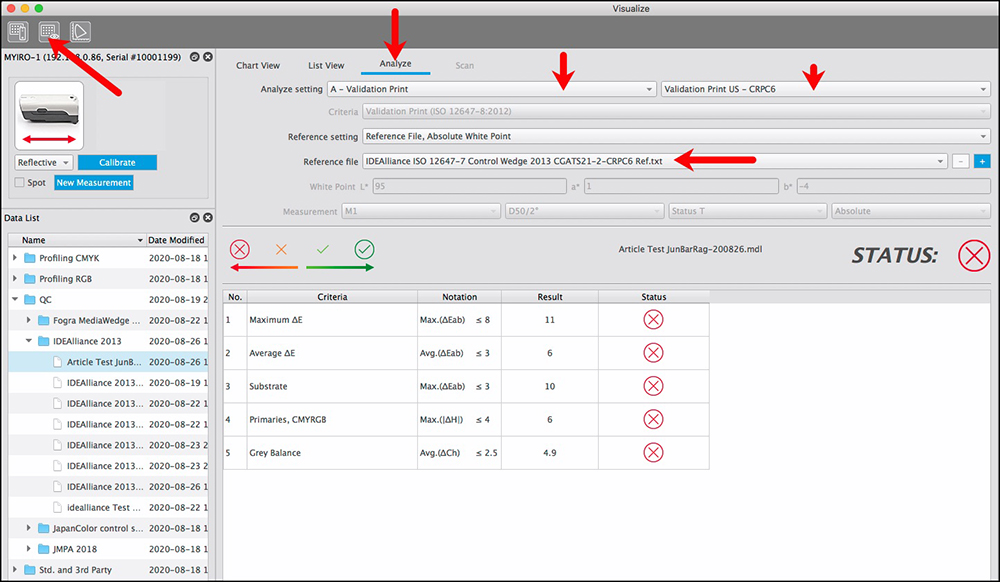Click the plus button beside Reference file

click(x=981, y=161)
